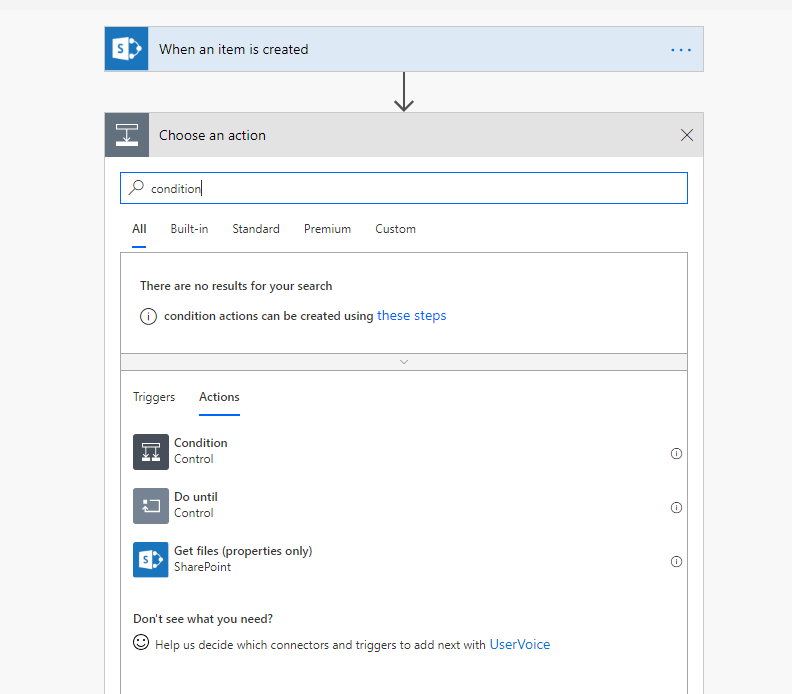Click the Choose an action header icon
This screenshot has height=694, width=792.
tap(127, 135)
